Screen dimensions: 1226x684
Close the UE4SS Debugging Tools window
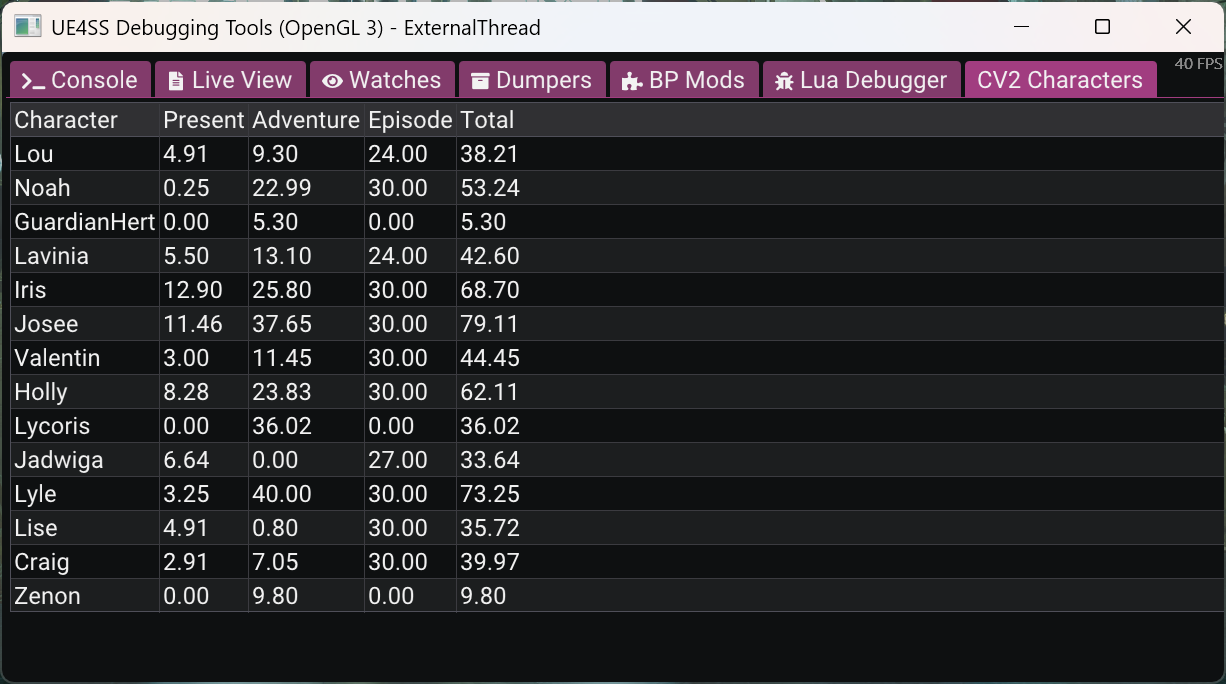1183,27
